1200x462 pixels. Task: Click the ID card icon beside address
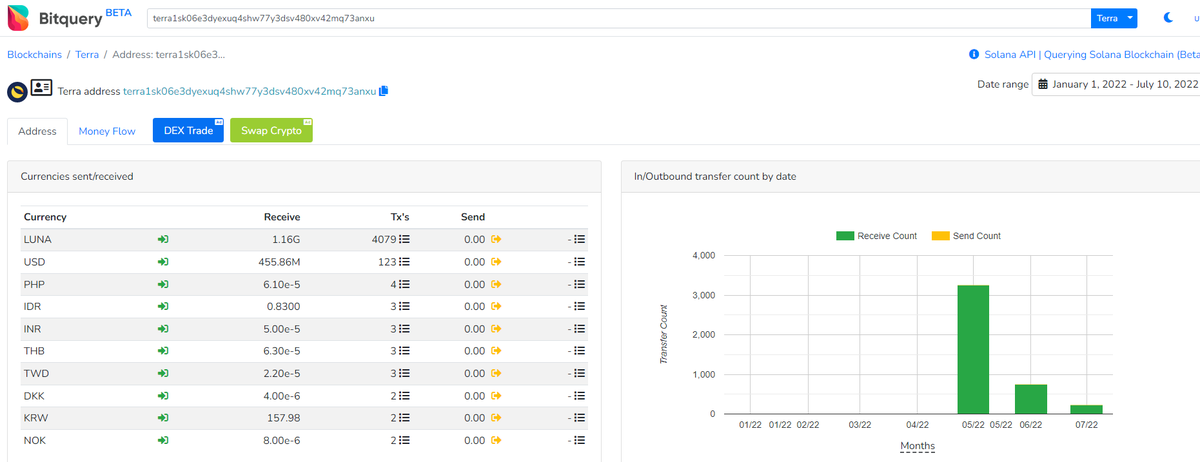pyautogui.click(x=41, y=88)
